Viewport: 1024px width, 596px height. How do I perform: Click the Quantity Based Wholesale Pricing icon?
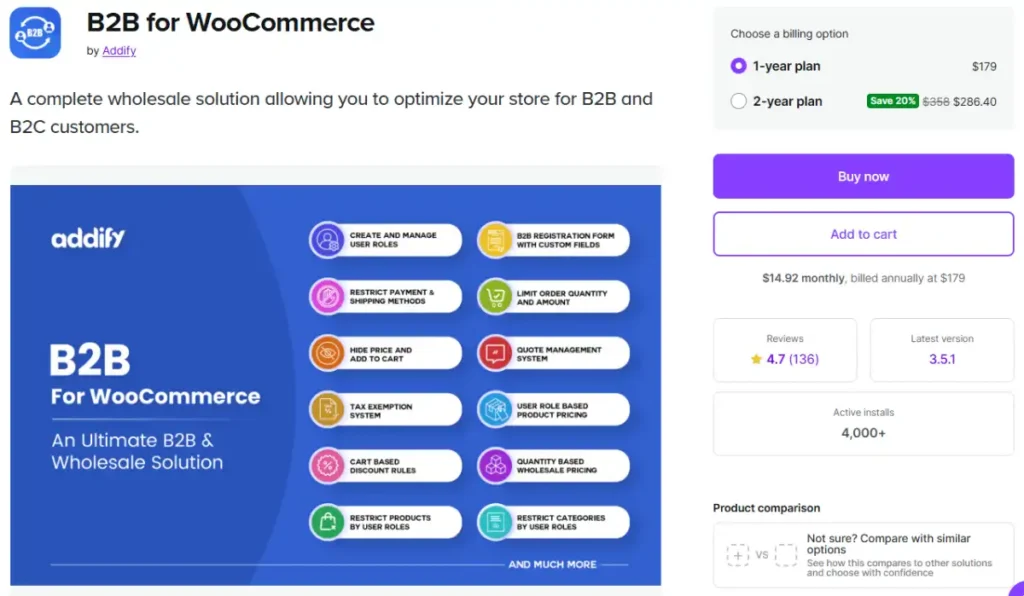(x=494, y=466)
